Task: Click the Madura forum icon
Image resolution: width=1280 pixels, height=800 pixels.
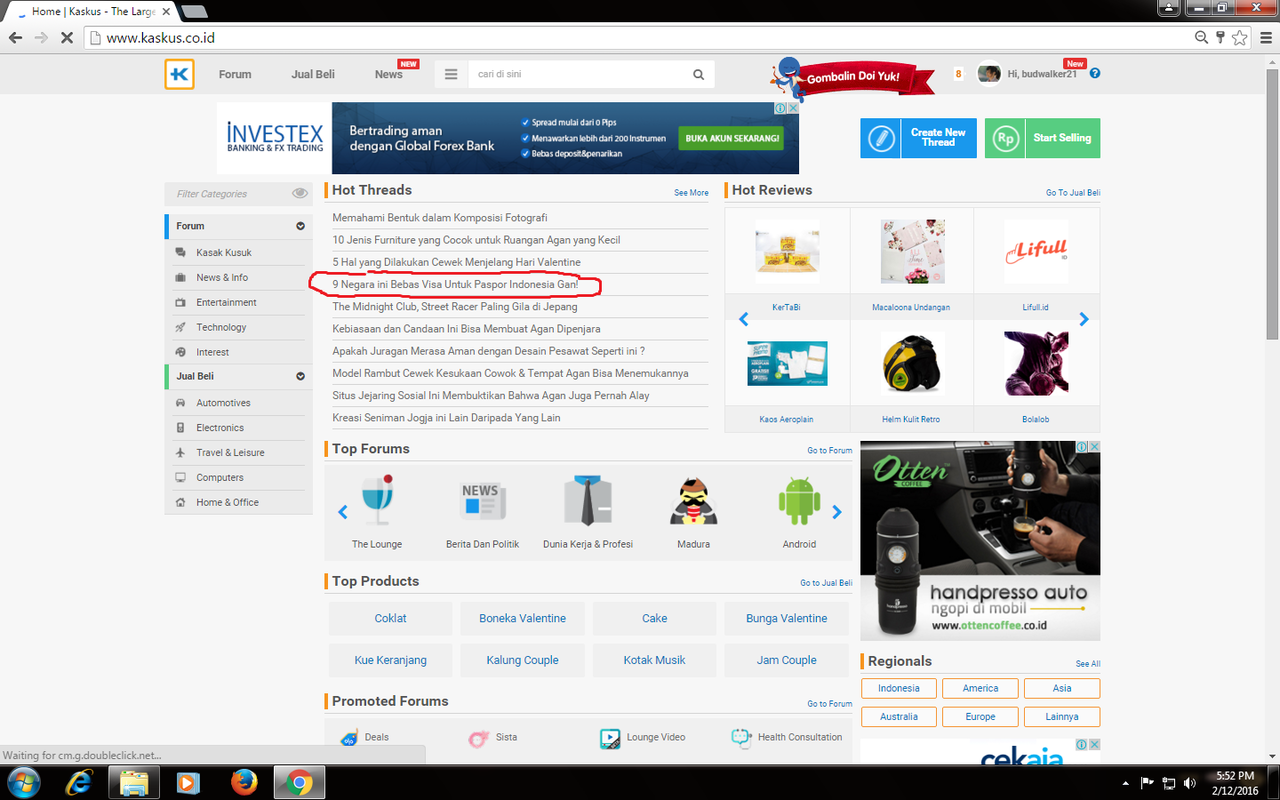Action: [x=693, y=501]
